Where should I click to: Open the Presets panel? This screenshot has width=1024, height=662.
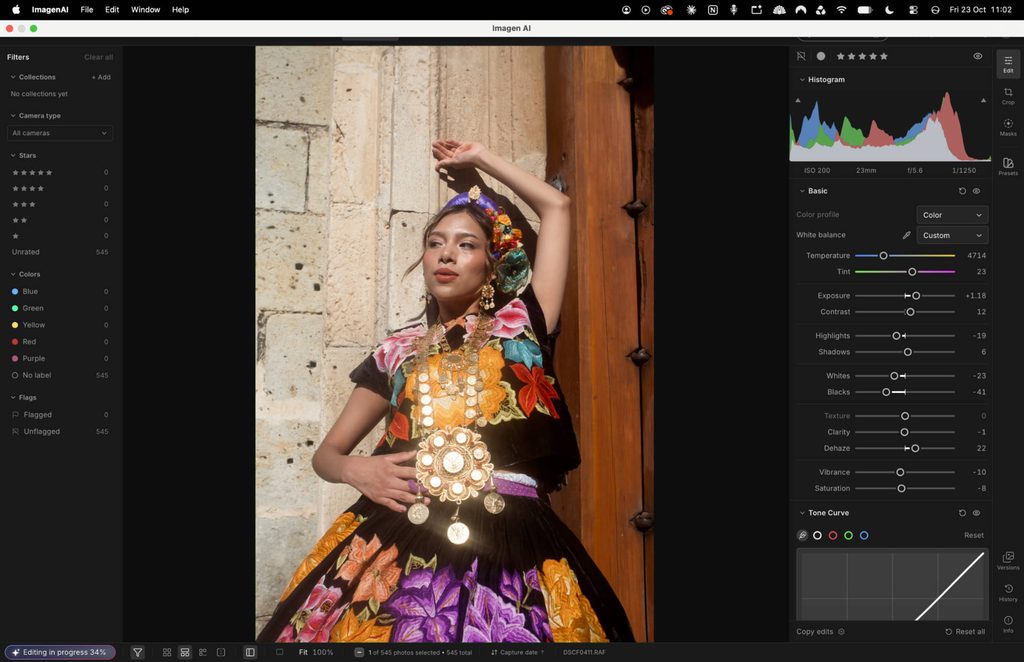tap(1008, 166)
